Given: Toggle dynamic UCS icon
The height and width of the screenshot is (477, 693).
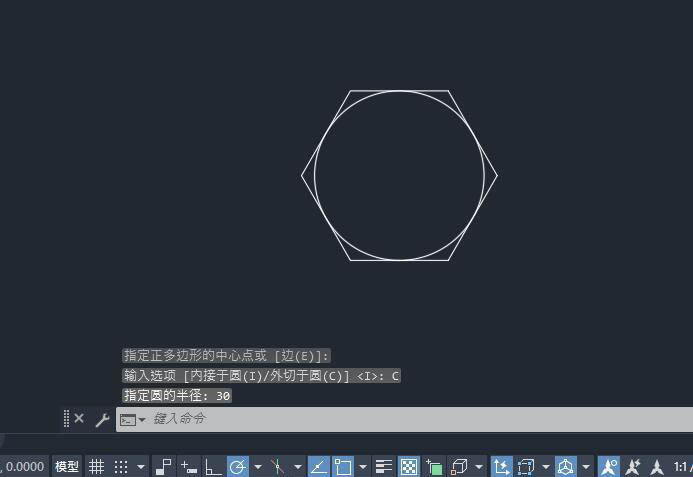Looking at the screenshot, I should click(502, 466).
